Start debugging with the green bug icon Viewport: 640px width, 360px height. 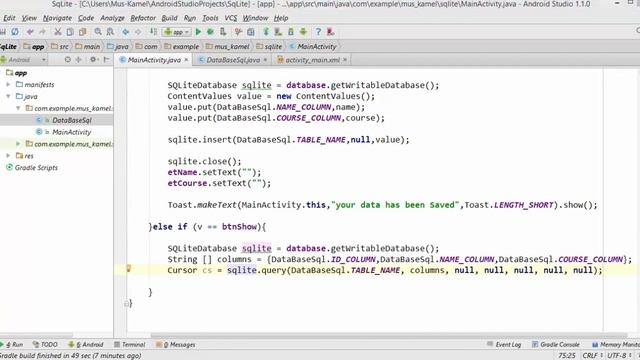211,32
